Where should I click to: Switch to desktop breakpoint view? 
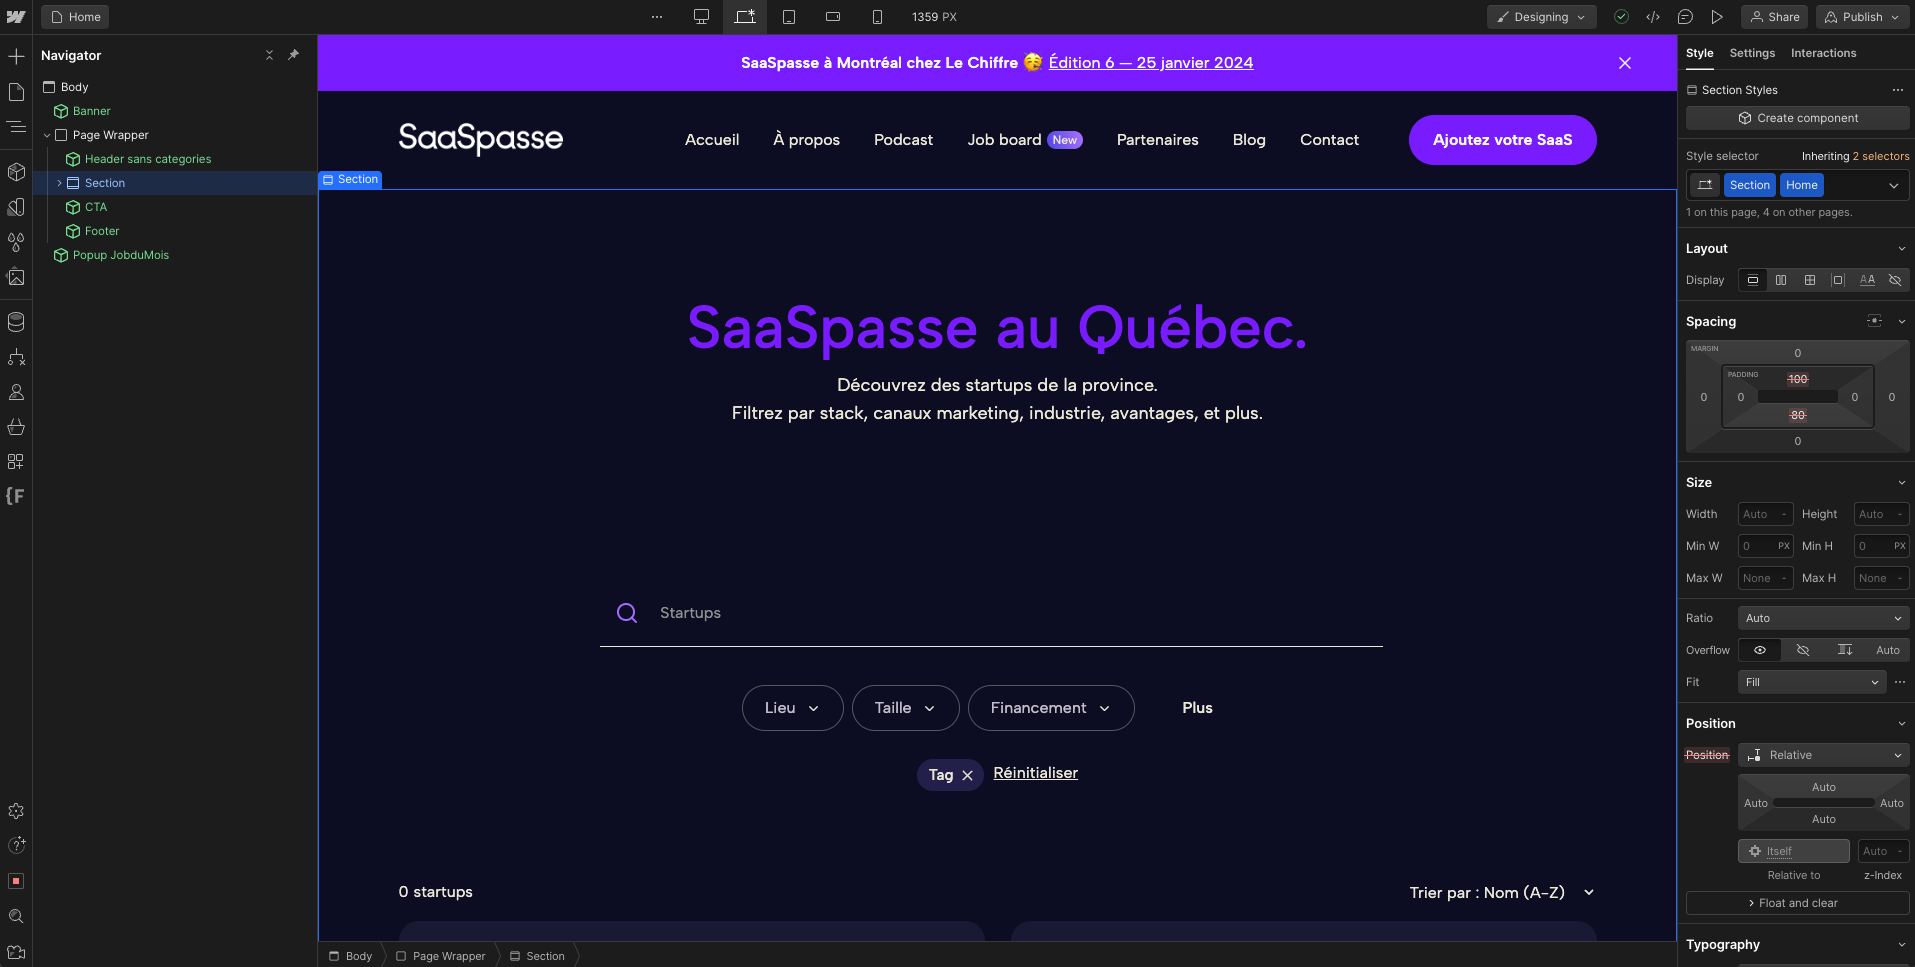(x=702, y=17)
